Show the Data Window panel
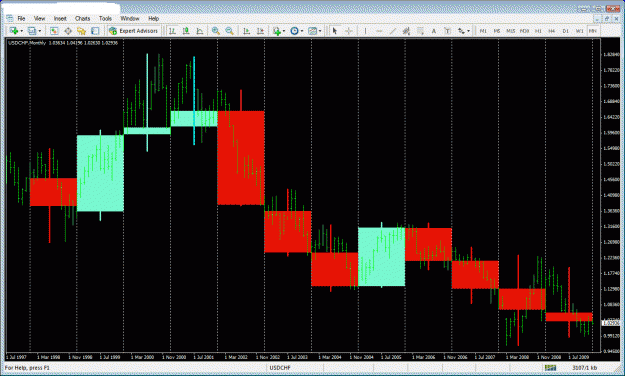 point(68,31)
